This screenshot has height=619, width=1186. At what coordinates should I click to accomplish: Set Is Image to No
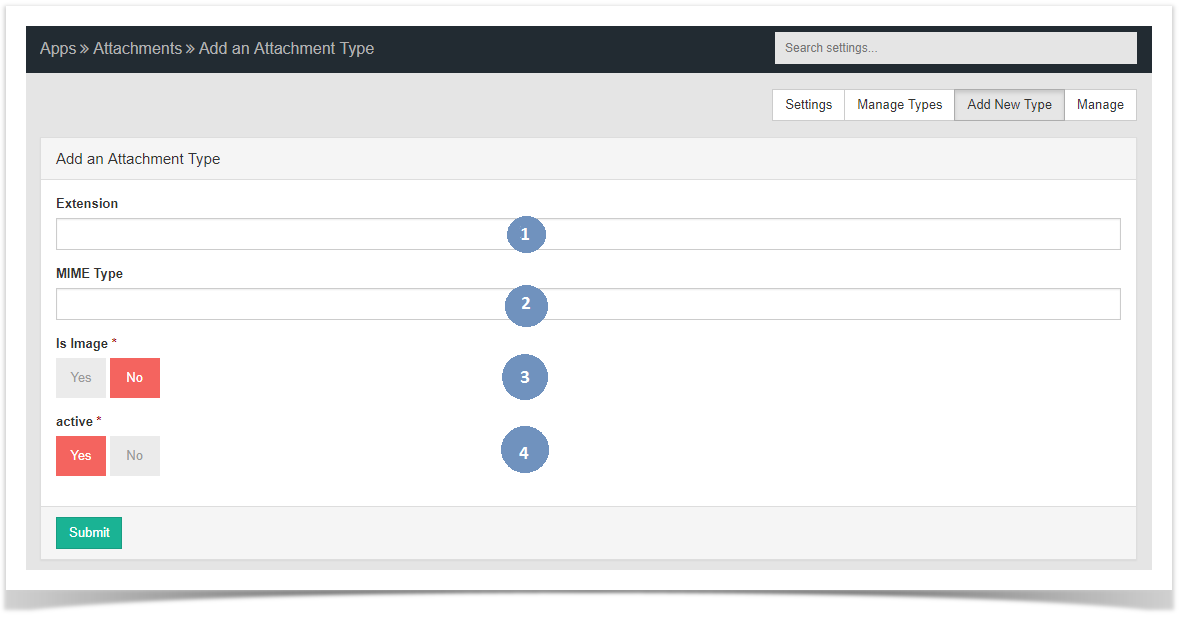tap(135, 378)
